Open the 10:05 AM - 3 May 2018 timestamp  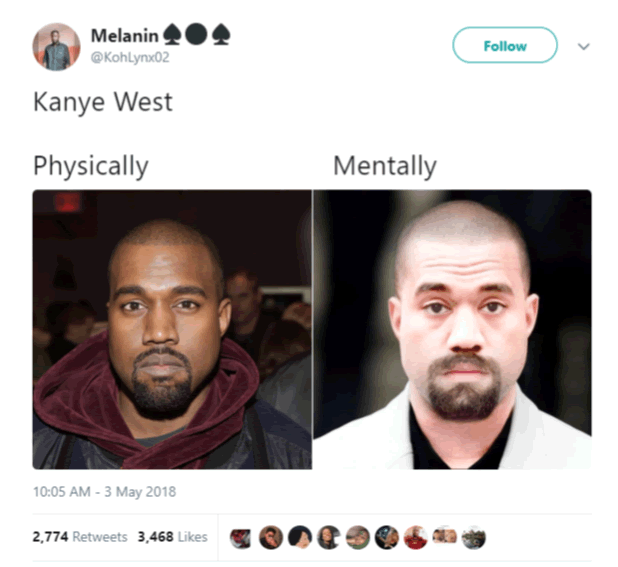104,492
